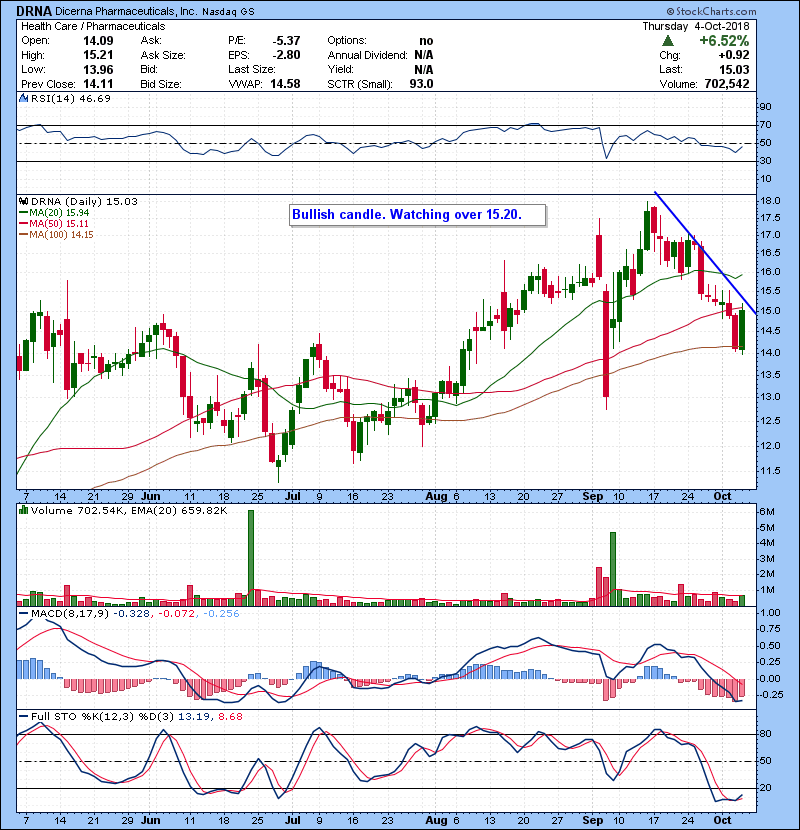This screenshot has width=800, height=830.
Task: Click the green up-triangle price change icon
Action: [668, 41]
